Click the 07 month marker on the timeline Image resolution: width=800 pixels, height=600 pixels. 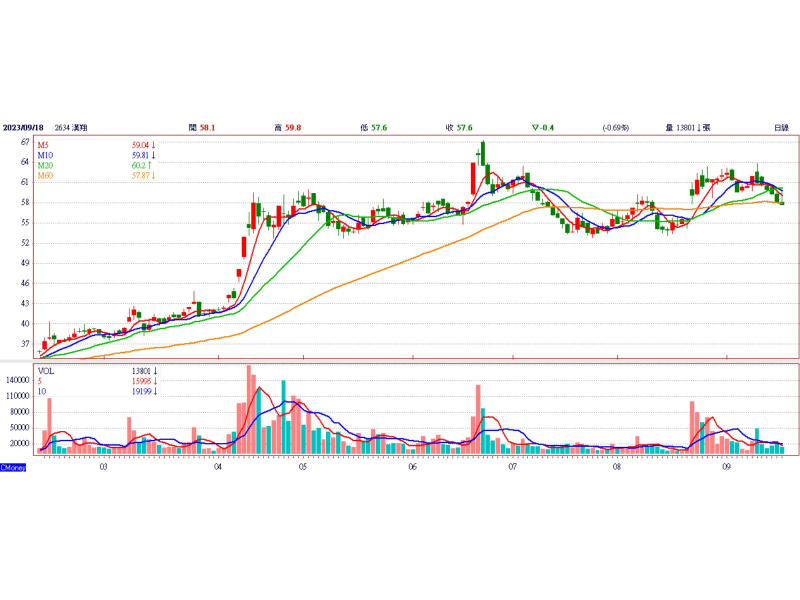tap(512, 466)
